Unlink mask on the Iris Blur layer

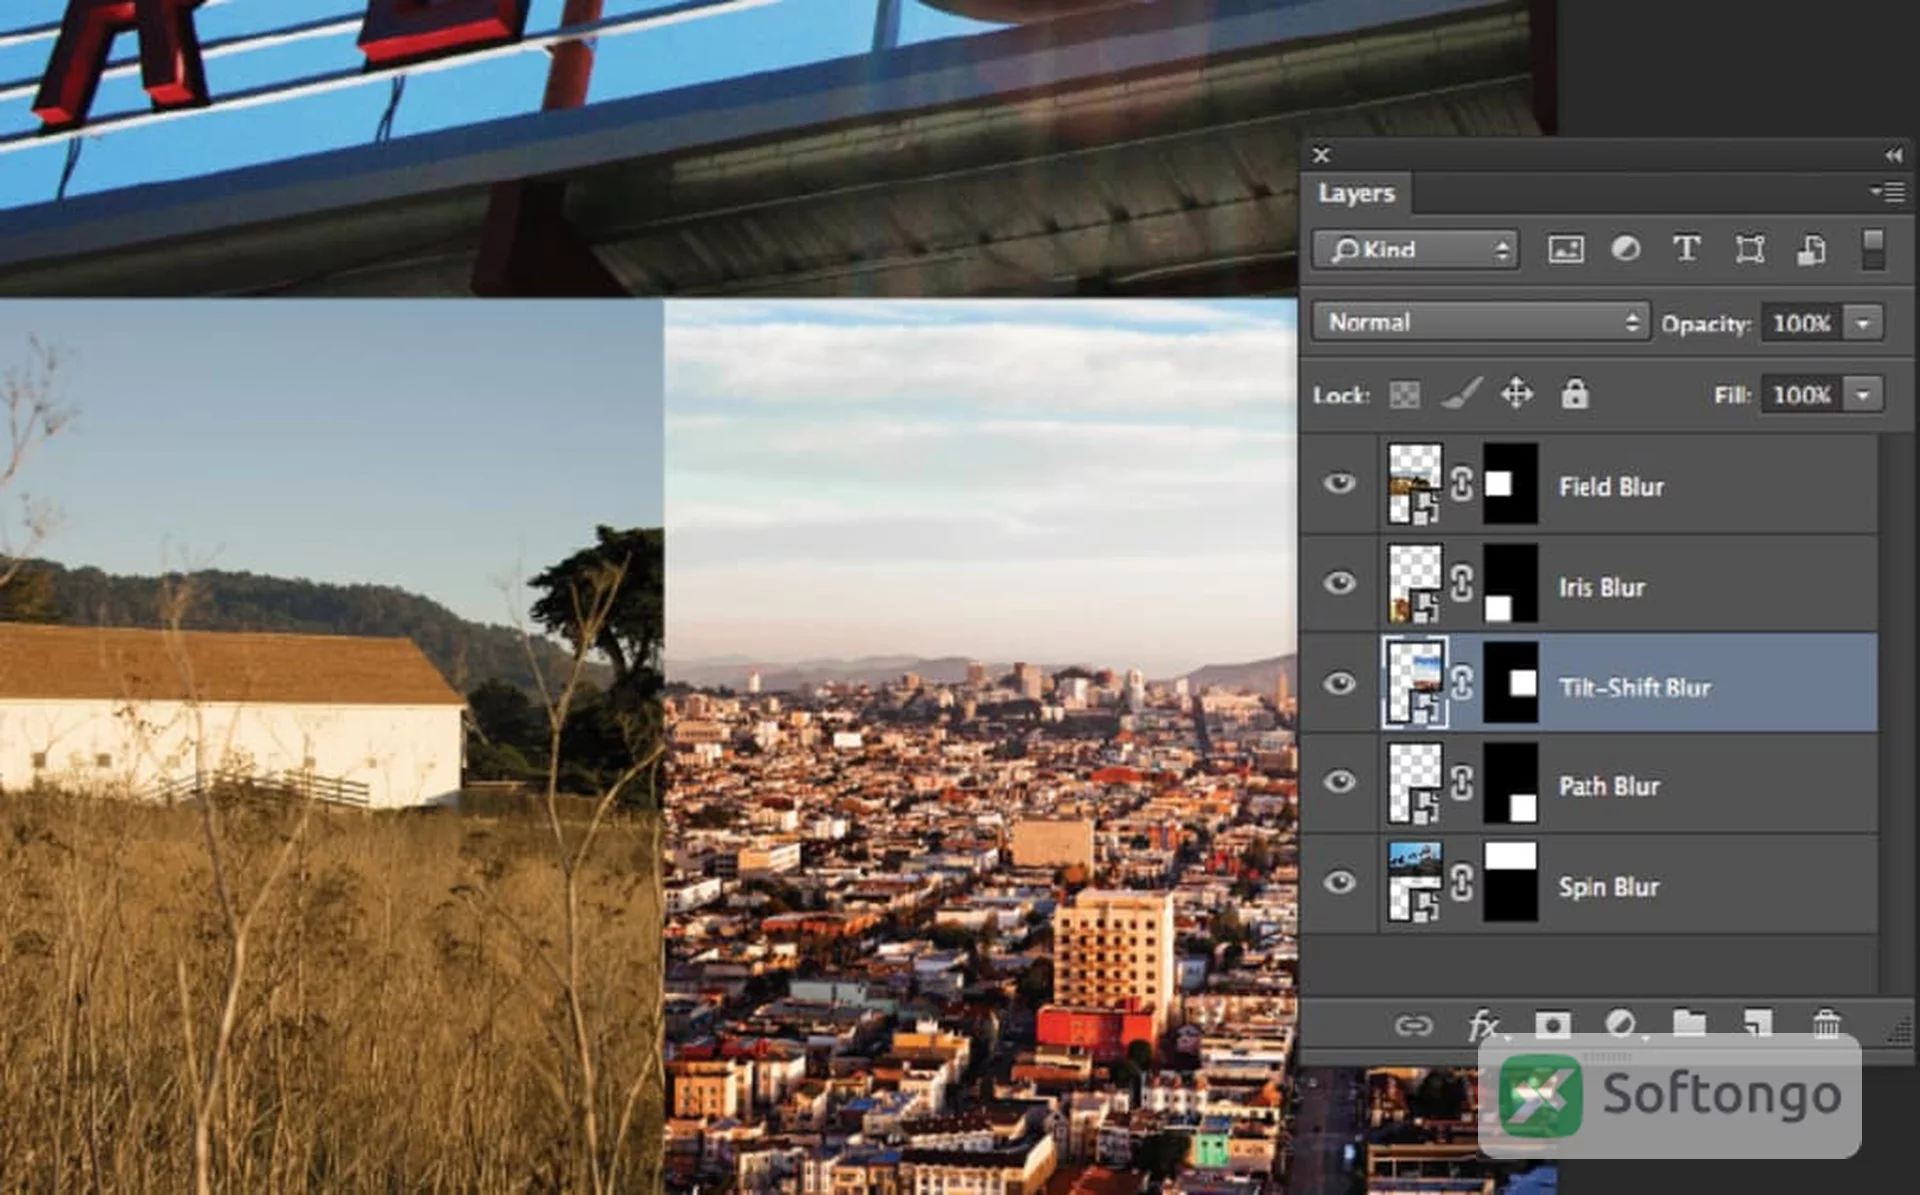tap(1461, 583)
